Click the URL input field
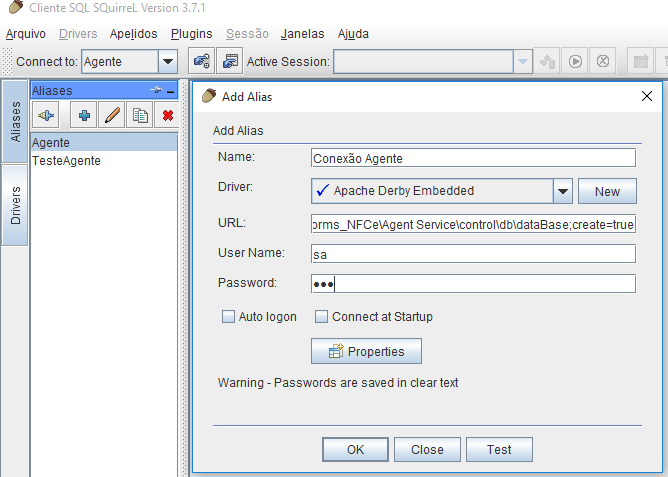The height and width of the screenshot is (477, 668). tap(473, 224)
